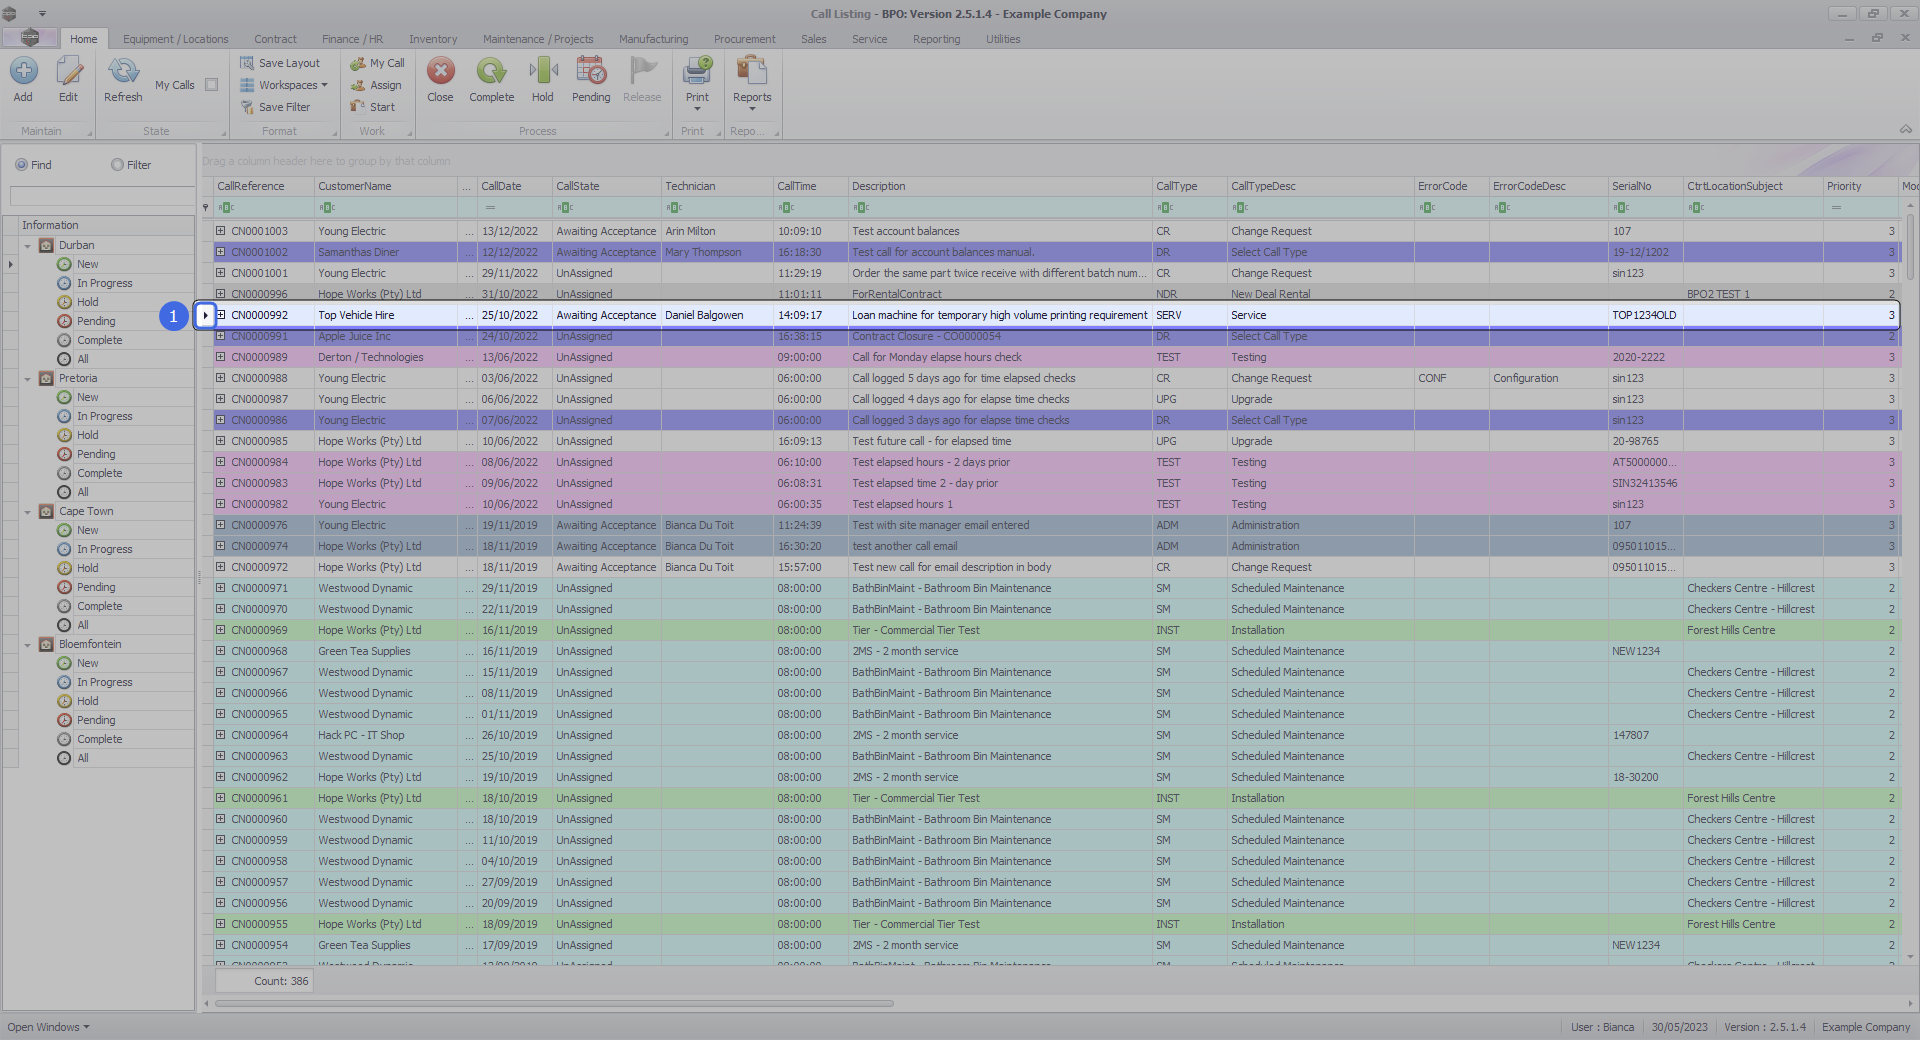Click the Save Layout icon
This screenshot has width=1920, height=1040.
(247, 63)
